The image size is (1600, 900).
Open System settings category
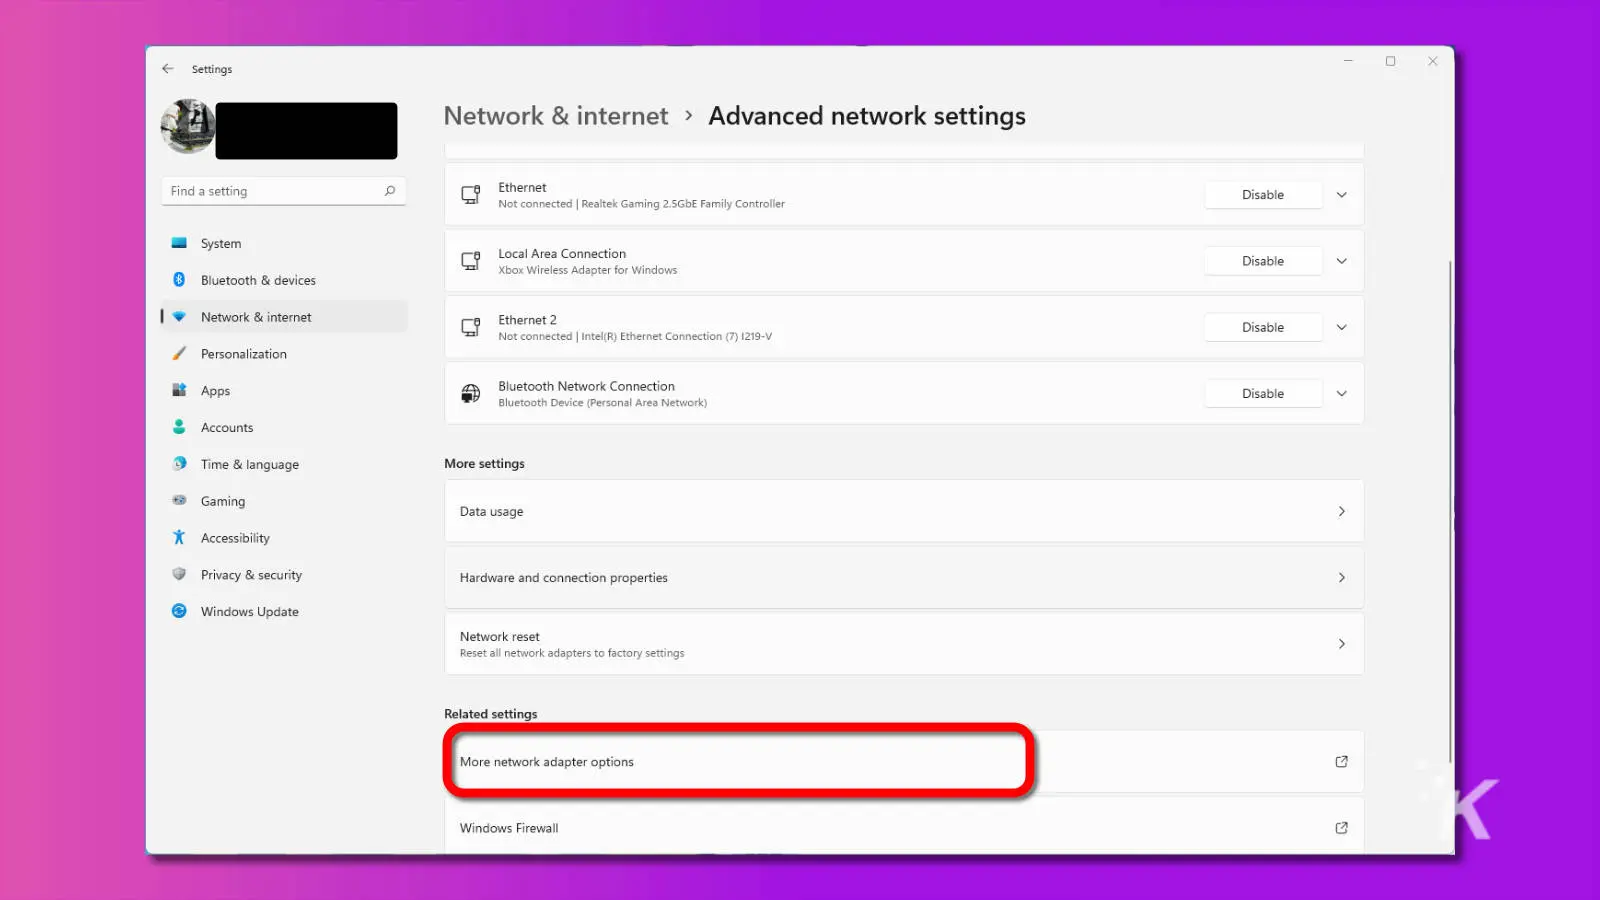click(284, 243)
